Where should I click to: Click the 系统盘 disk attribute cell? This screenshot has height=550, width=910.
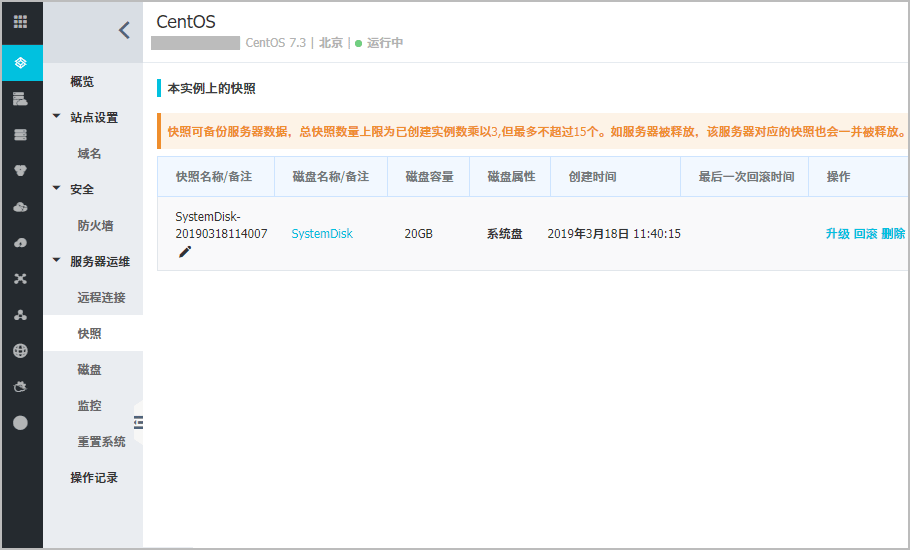click(504, 234)
